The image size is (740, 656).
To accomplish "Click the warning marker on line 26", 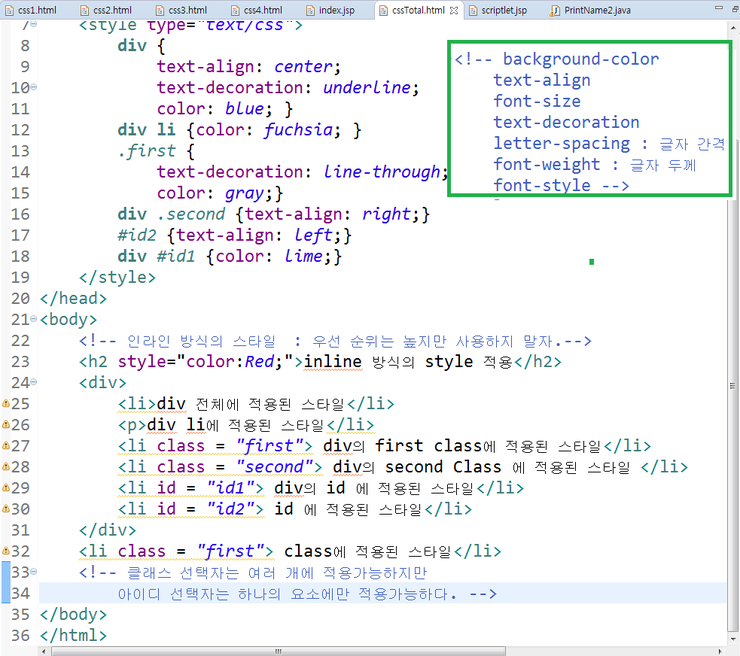I will tap(6, 425).
